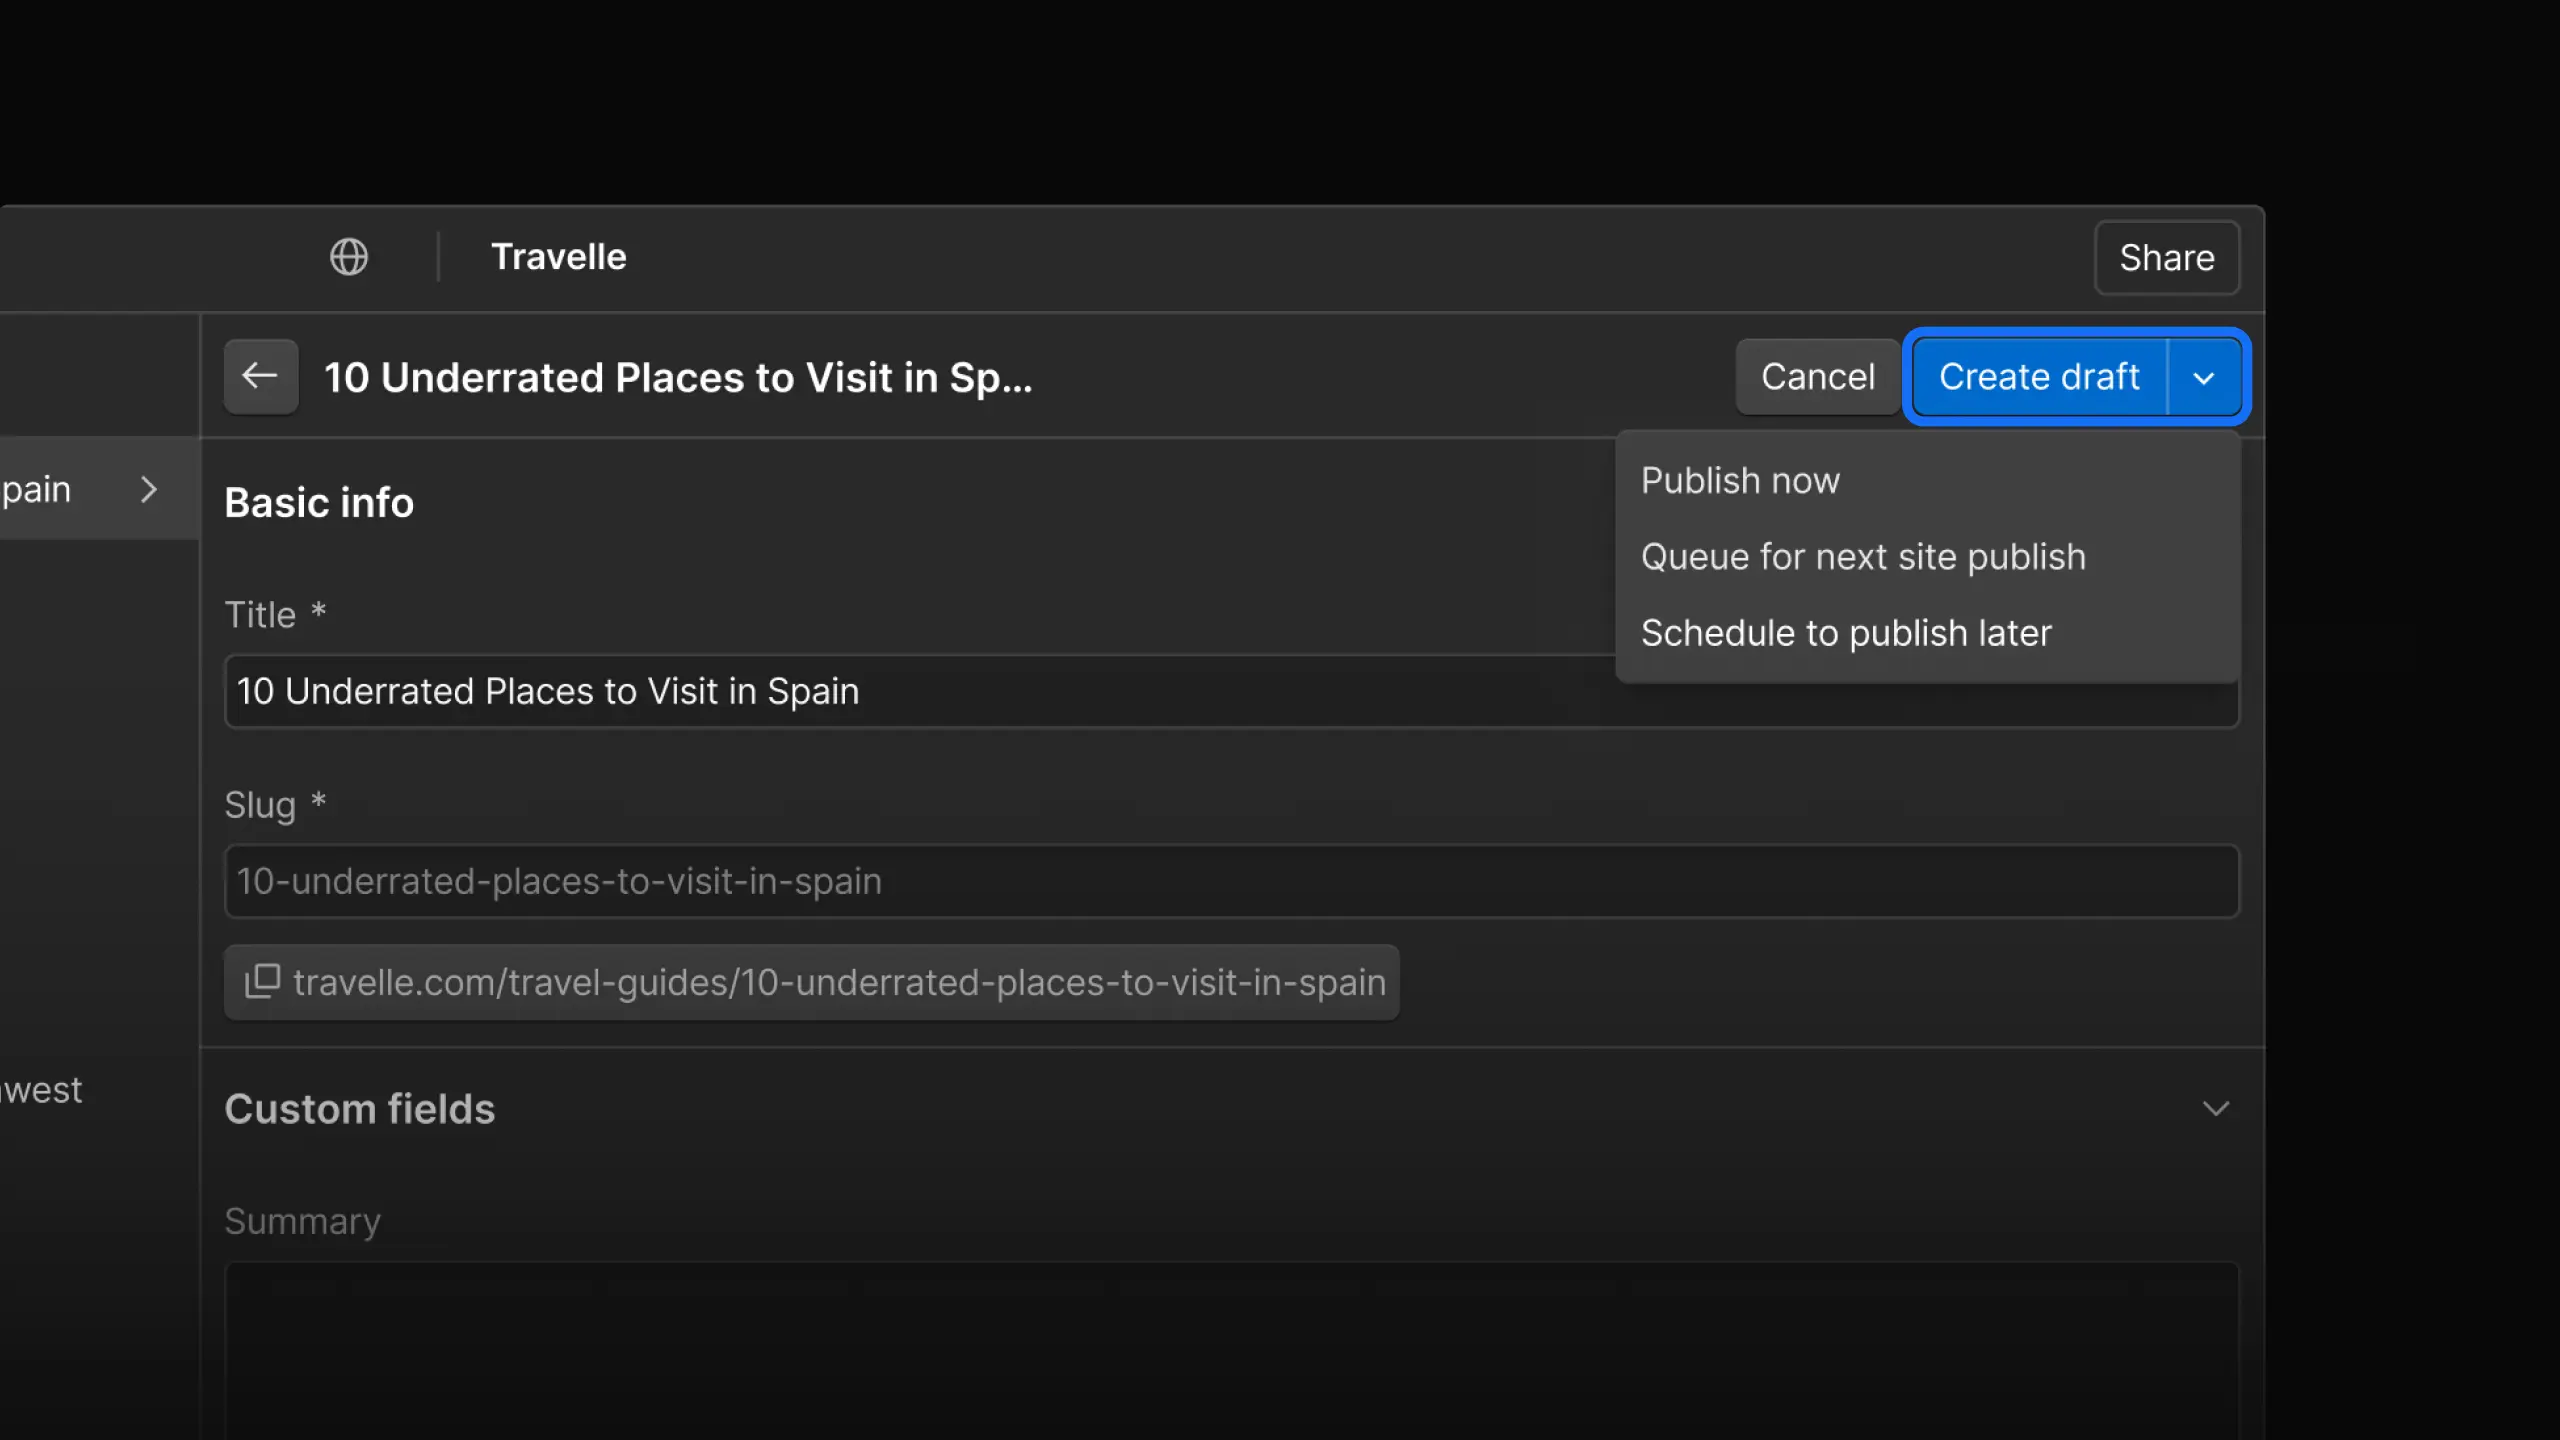
Task: Copy the page URL using the copy icon
Action: click(x=262, y=982)
